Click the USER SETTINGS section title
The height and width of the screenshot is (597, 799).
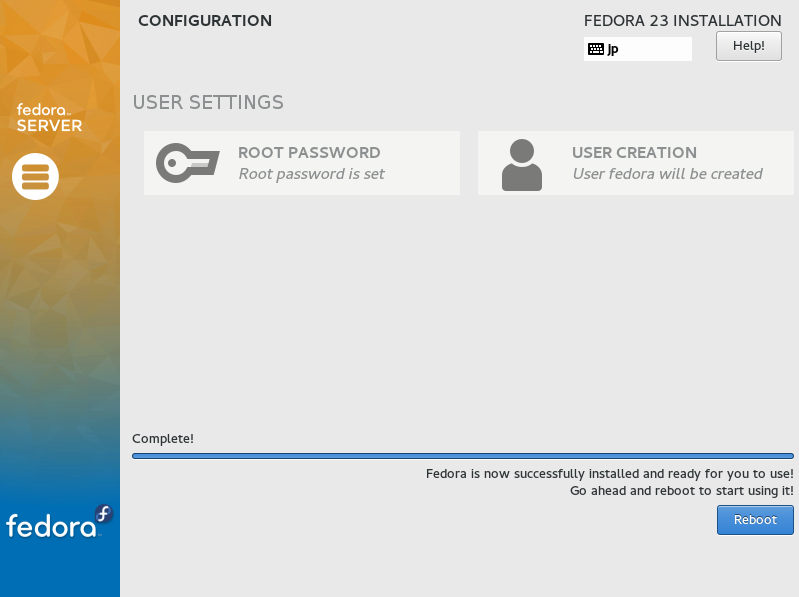[x=208, y=102]
